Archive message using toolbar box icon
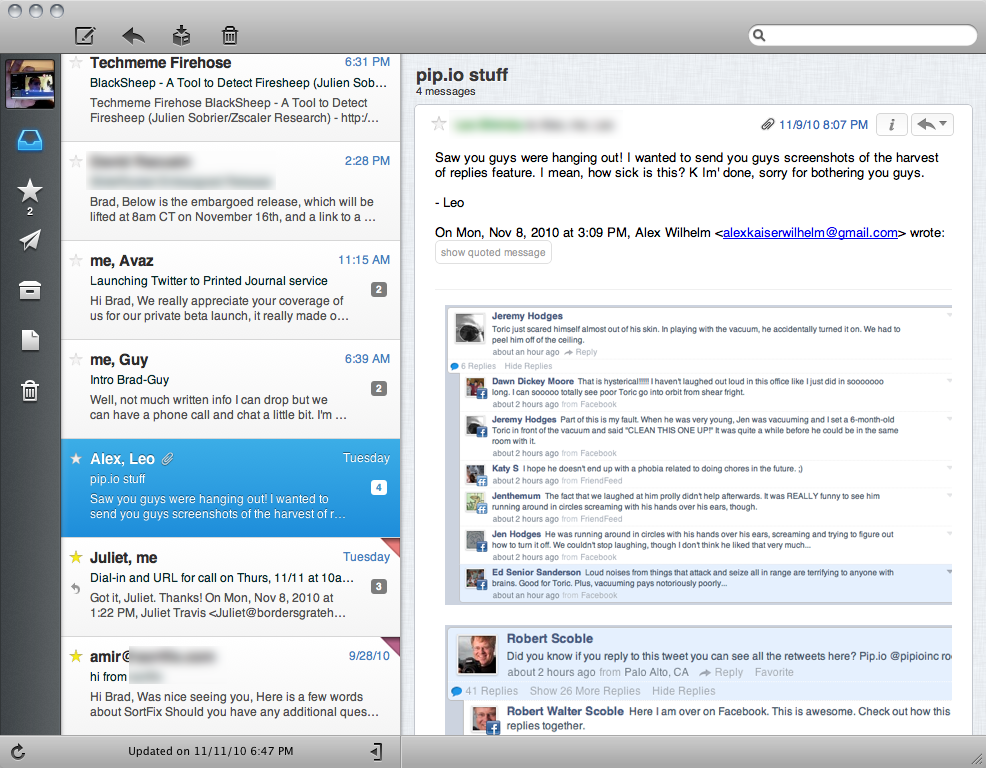The height and width of the screenshot is (768, 986). click(x=181, y=35)
